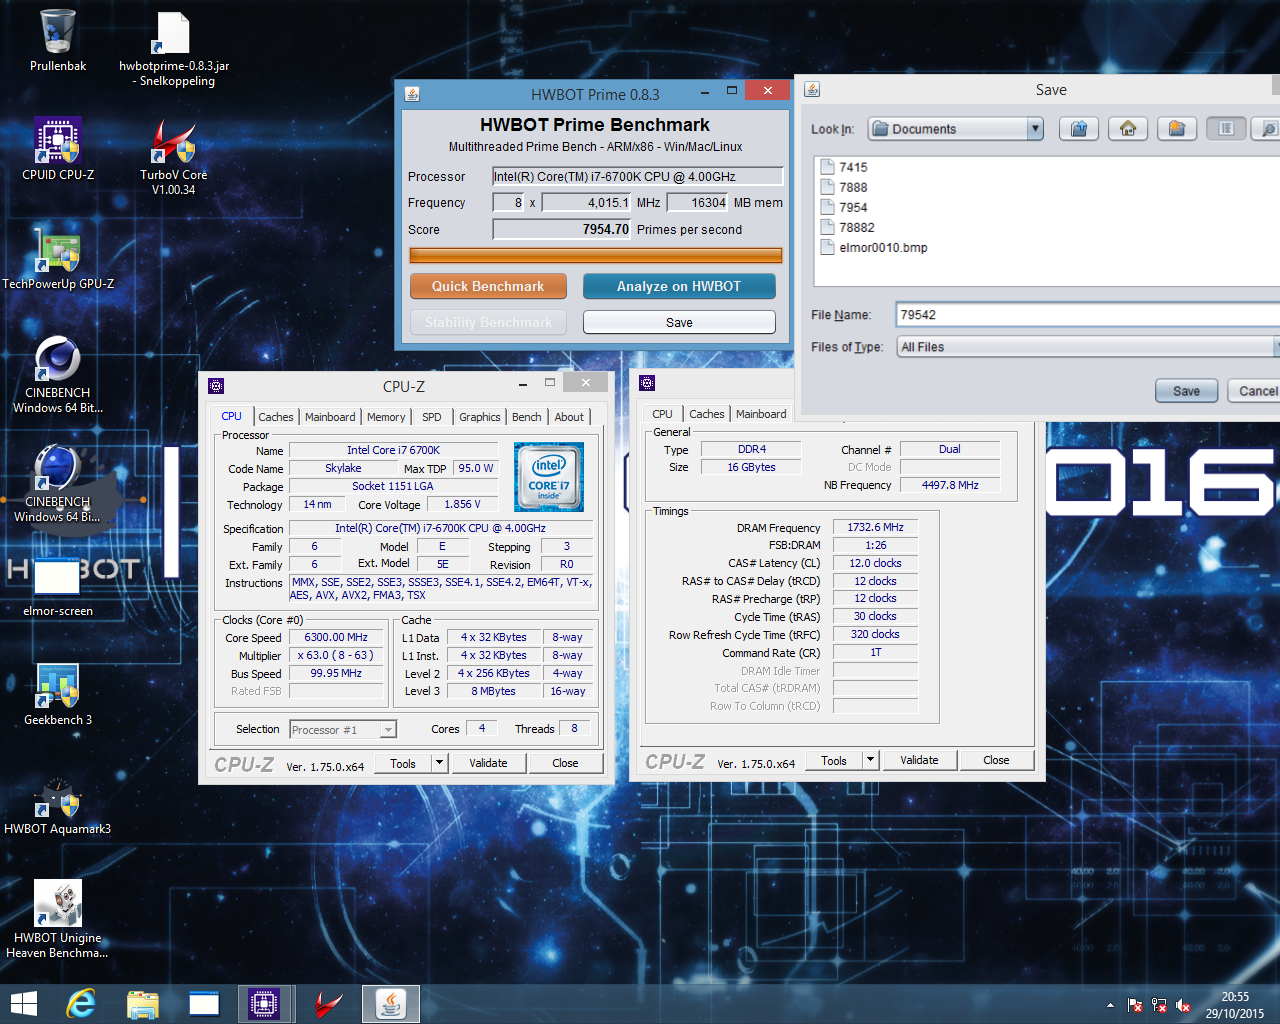
Task: Click Save button in HWBOT Prime window
Action: click(x=679, y=322)
